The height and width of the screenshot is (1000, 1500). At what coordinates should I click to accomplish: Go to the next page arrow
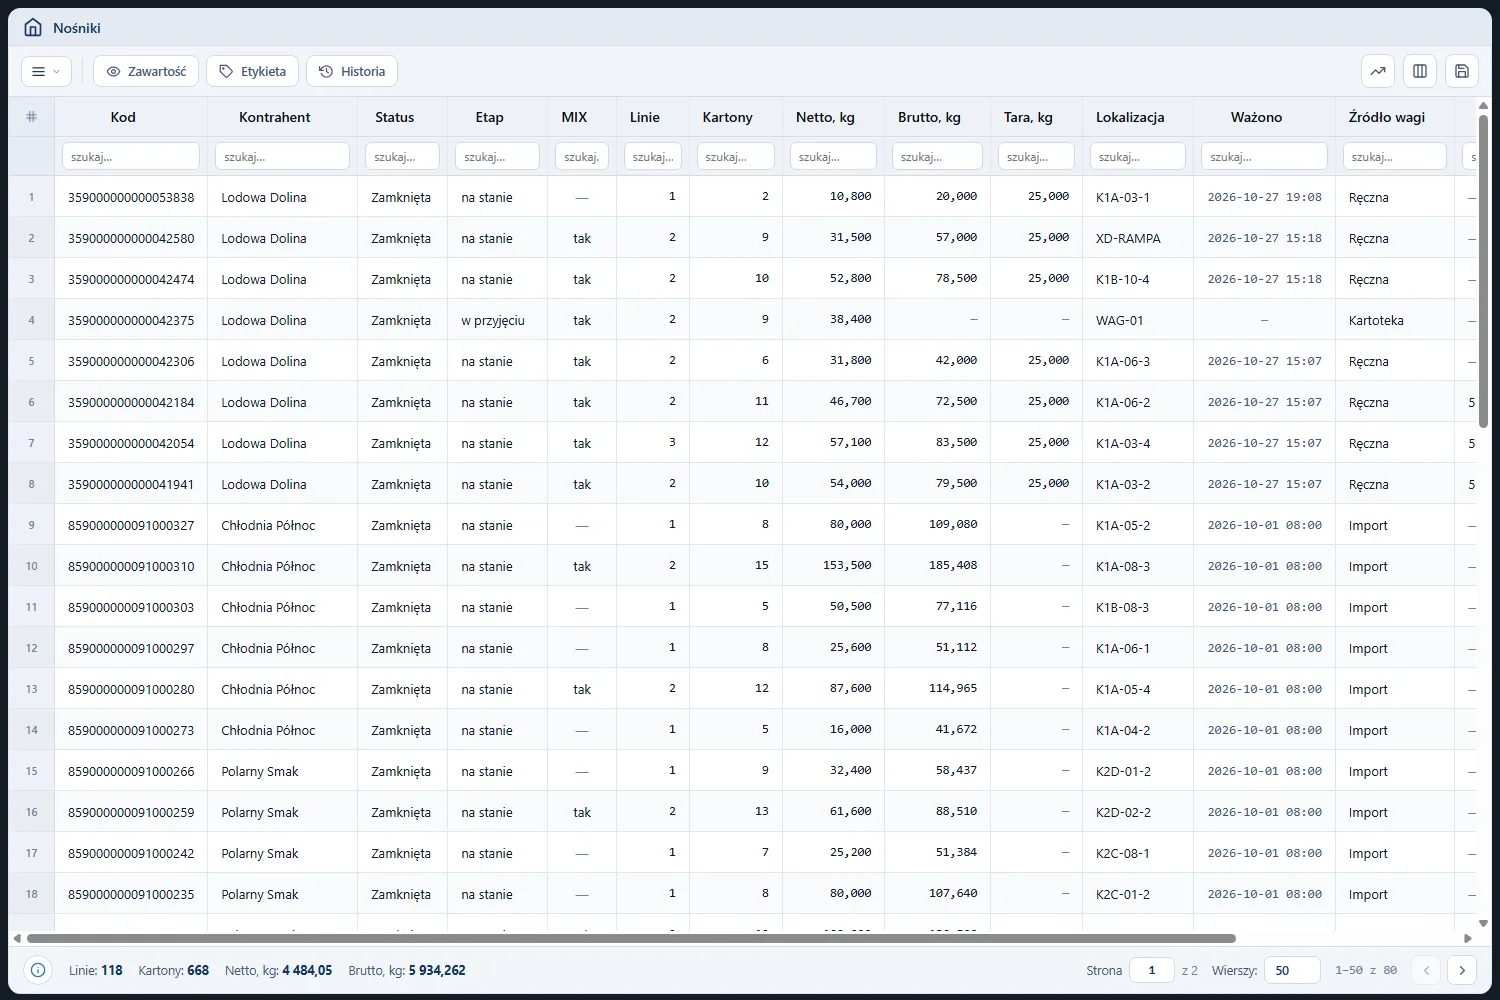pyautogui.click(x=1462, y=970)
